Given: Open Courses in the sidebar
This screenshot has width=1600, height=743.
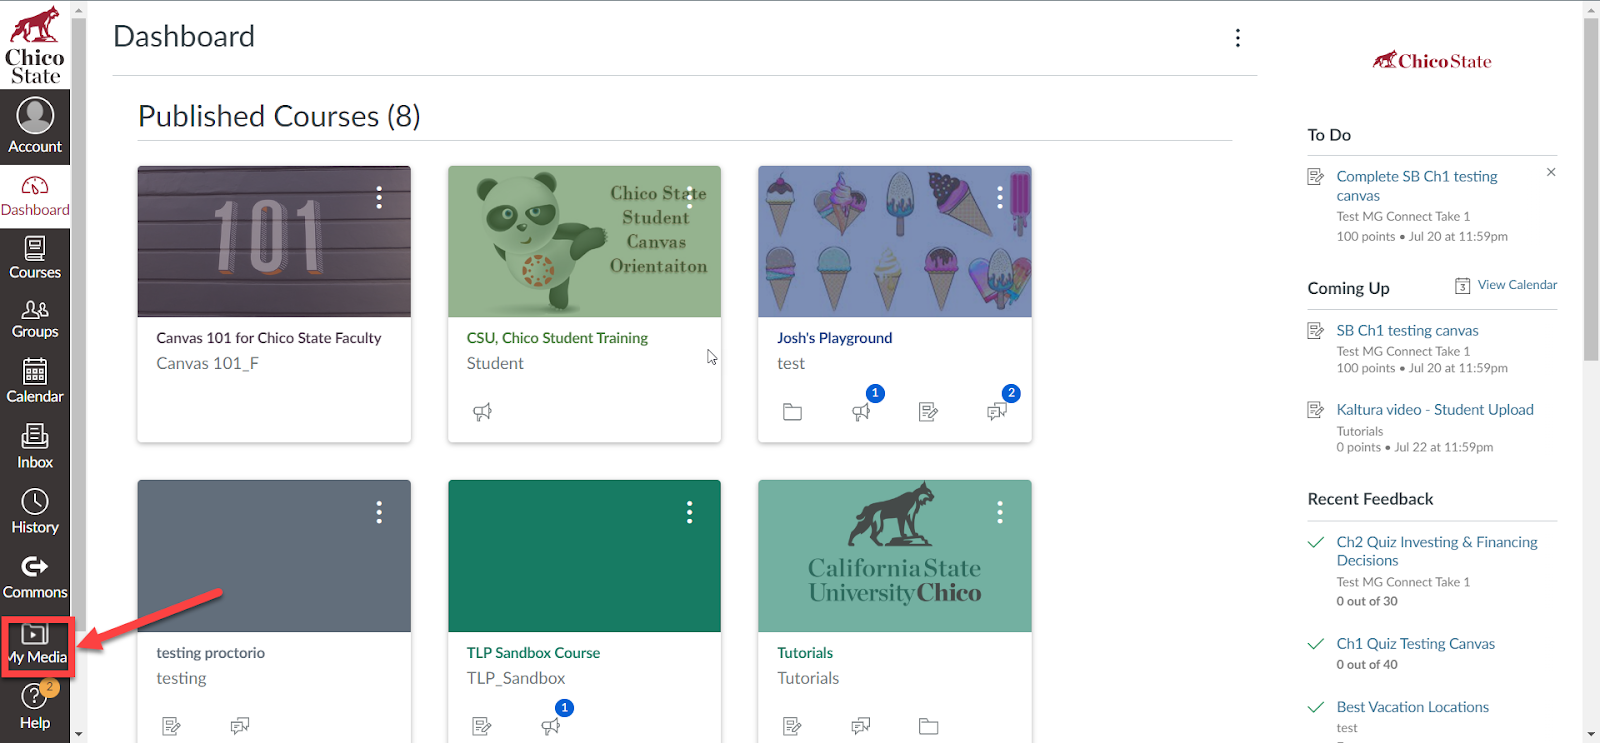Looking at the screenshot, I should coord(35,258).
